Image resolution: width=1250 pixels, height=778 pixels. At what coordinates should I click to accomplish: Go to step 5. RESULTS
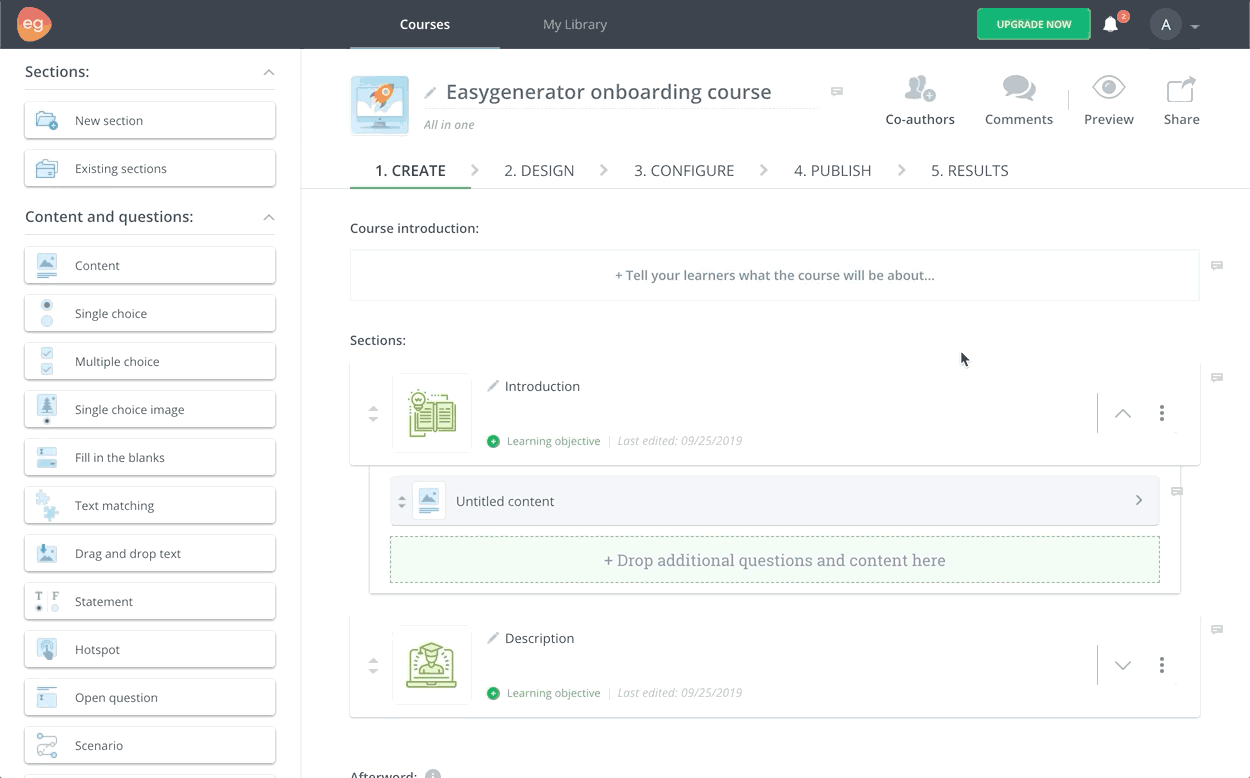(x=970, y=170)
